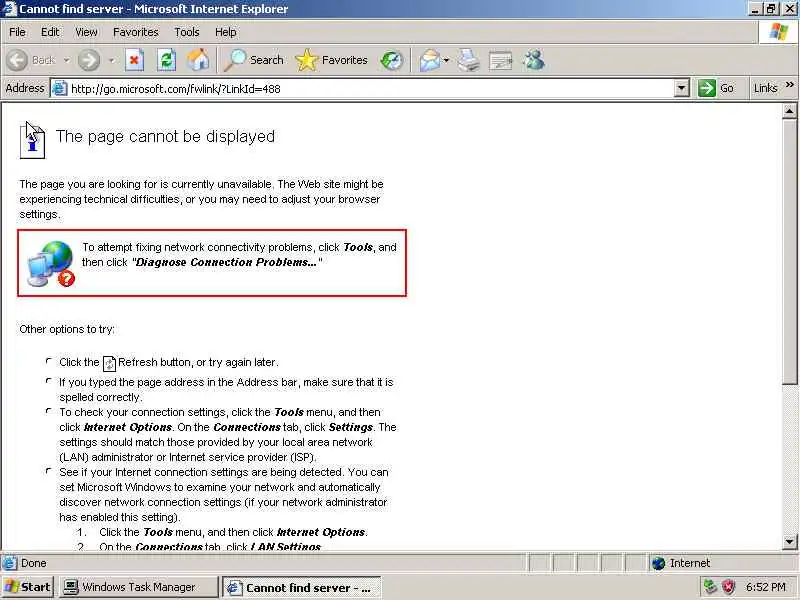The image size is (800, 600).
Task: Open the Windows Start menu
Action: coord(28,587)
